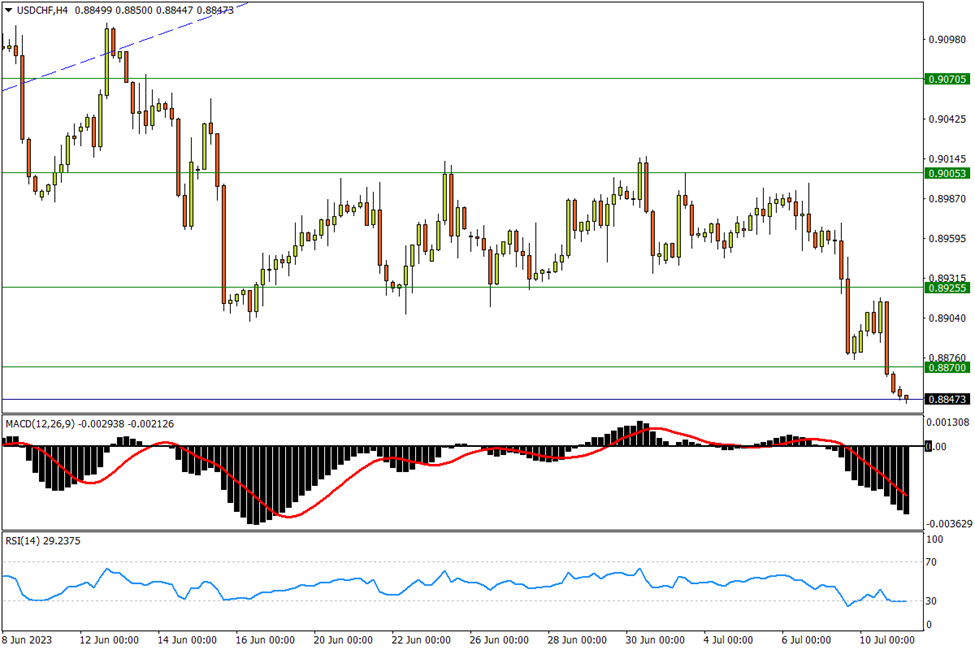Click the 0.89255 green price level tag

coord(946,288)
